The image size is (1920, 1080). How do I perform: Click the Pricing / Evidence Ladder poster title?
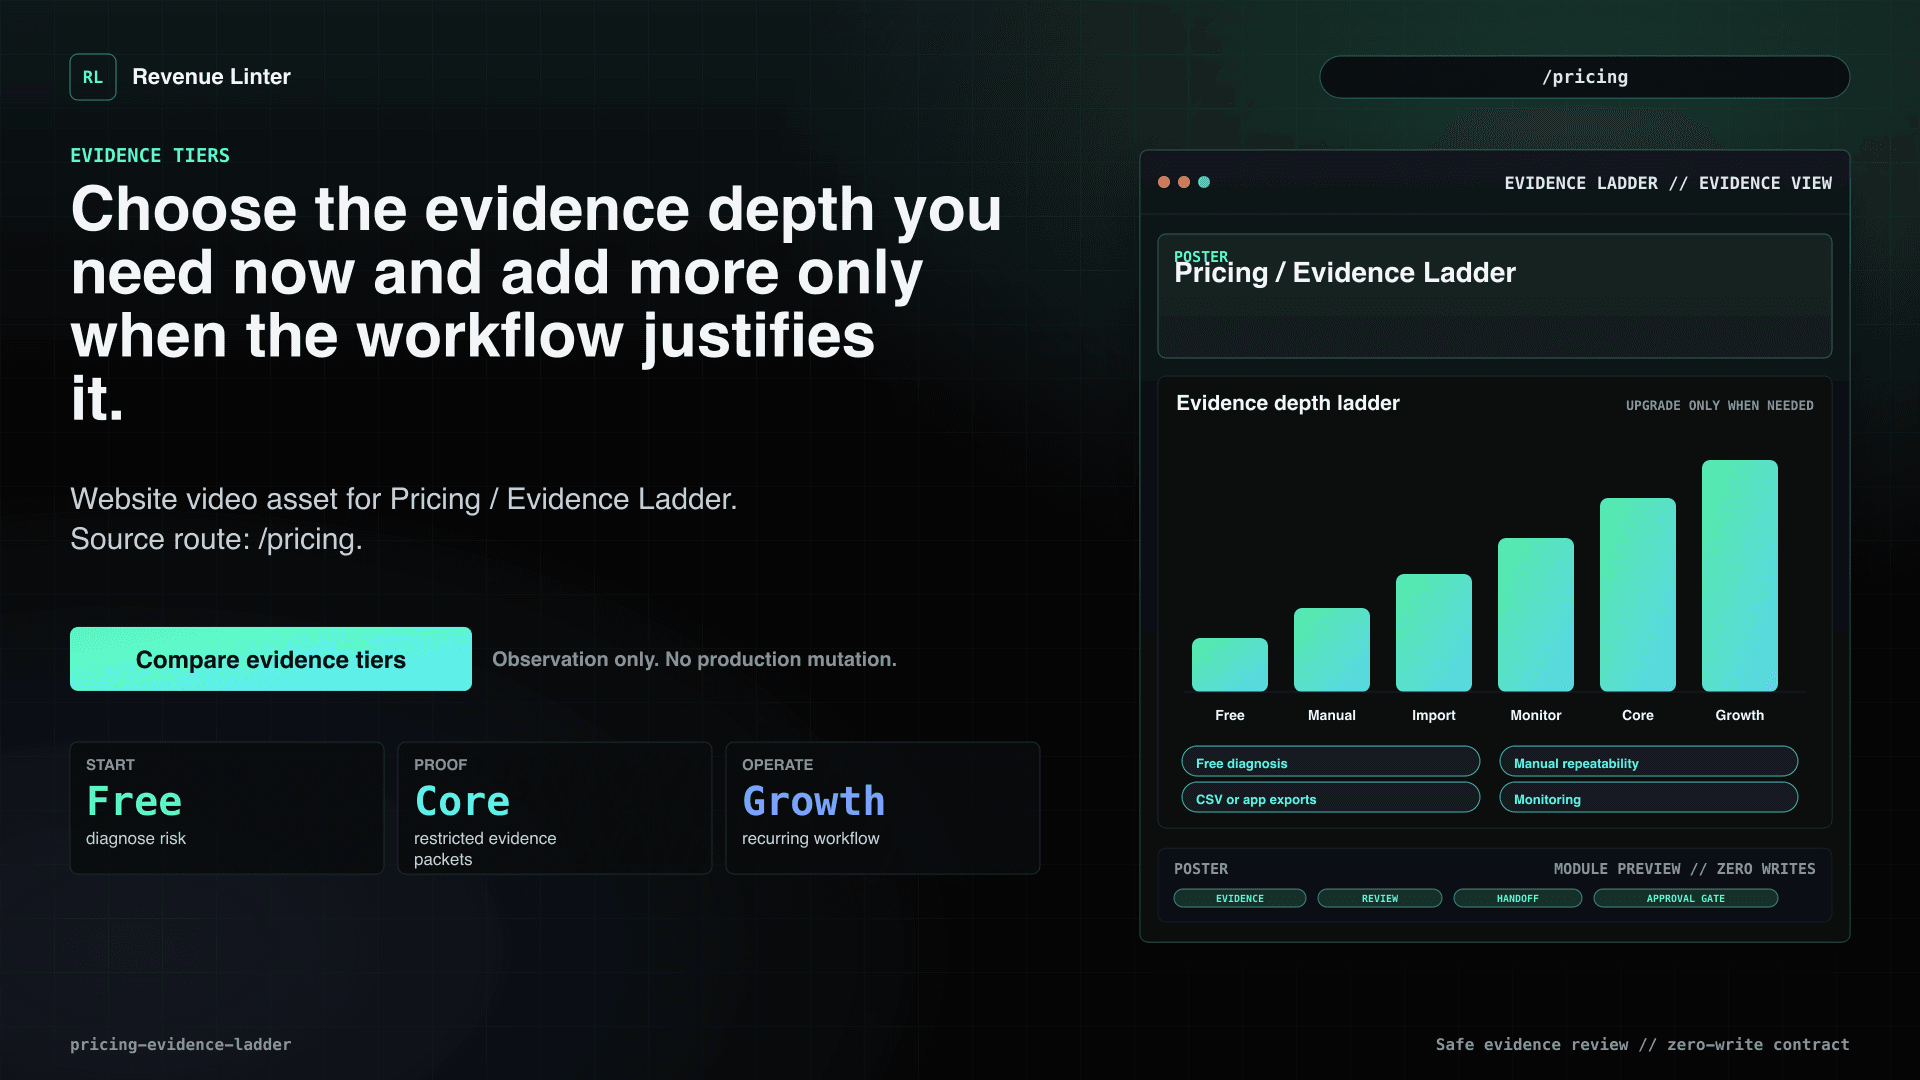(x=1345, y=273)
